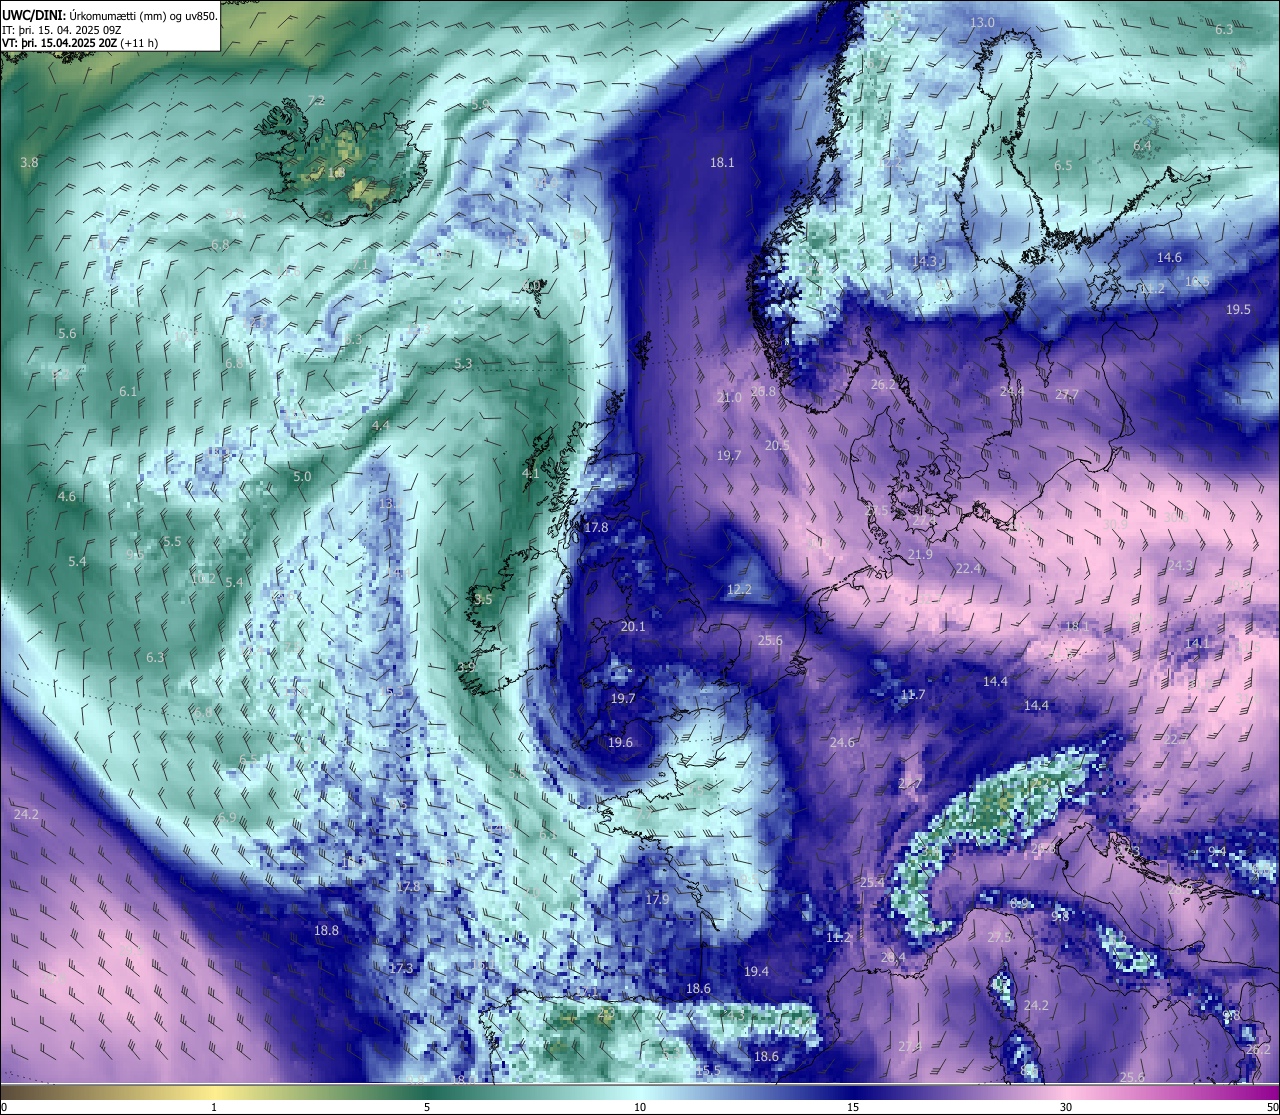Click the '5.6' value in the Atlantic
The width and height of the screenshot is (1280, 1115).
[67, 334]
